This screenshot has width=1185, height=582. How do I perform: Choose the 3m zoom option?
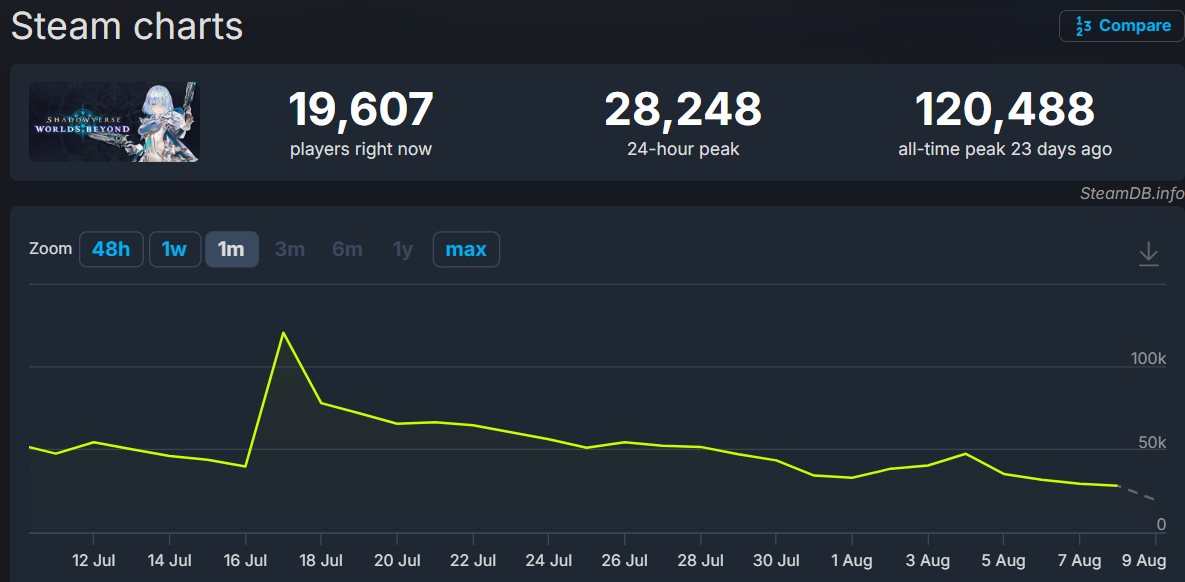coord(289,249)
